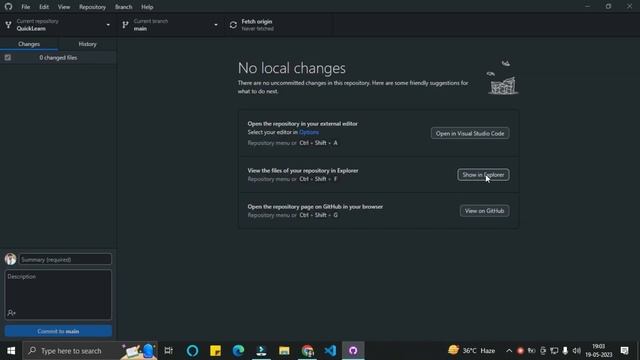Click the add co-authors icon in description box
This screenshot has width=640, height=360.
point(11,313)
